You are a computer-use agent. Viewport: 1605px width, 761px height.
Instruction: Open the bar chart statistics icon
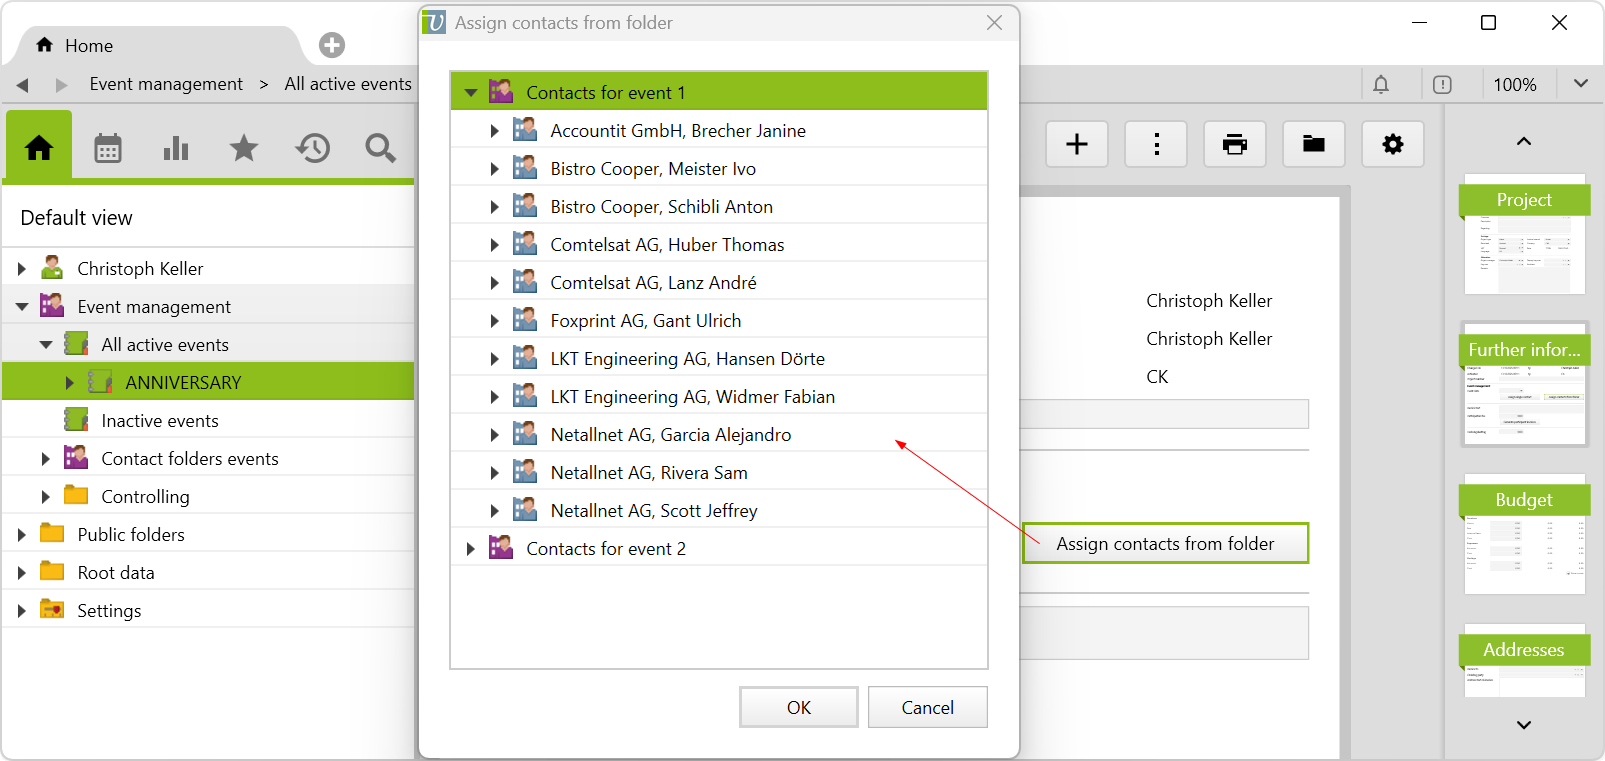(176, 148)
